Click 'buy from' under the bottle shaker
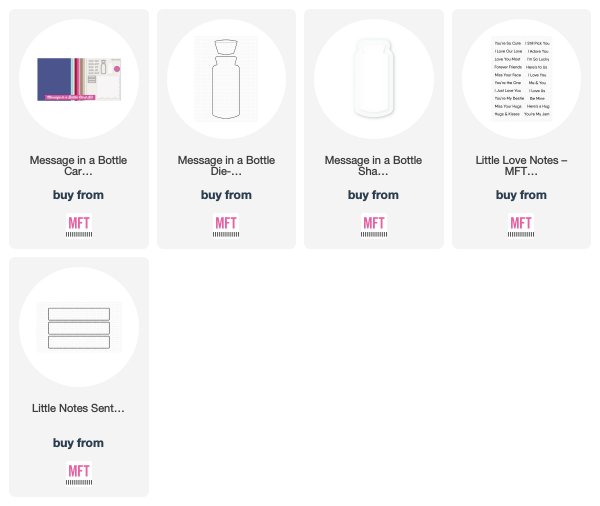The width and height of the screenshot is (600, 506). 373,195
